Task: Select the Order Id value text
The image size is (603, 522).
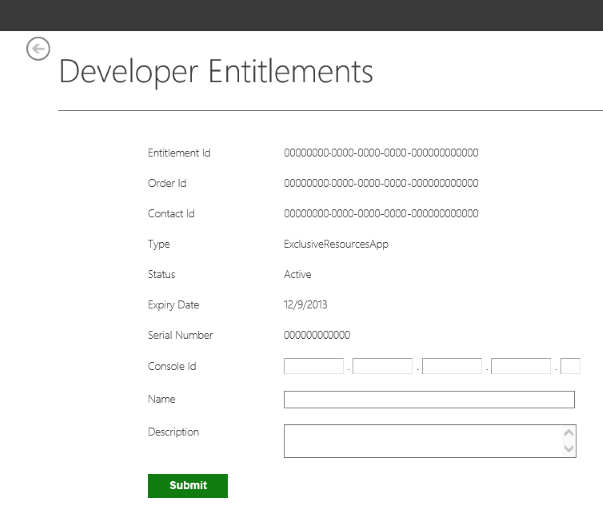Action: point(381,183)
